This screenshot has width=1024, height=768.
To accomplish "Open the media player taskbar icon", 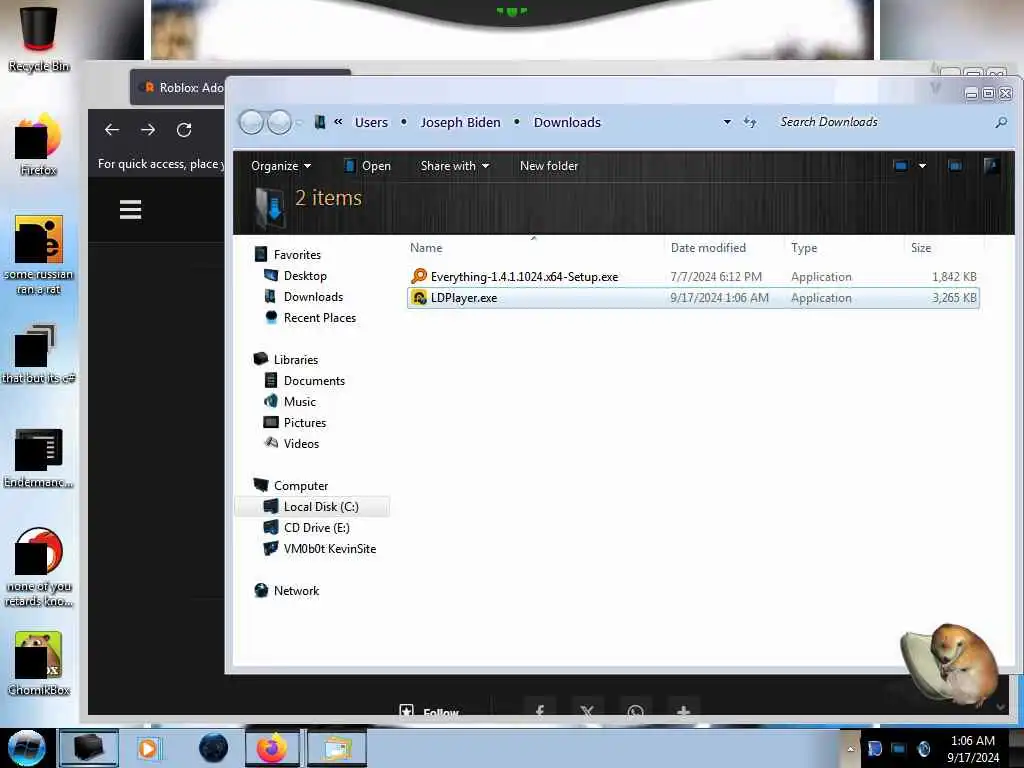I will point(148,748).
